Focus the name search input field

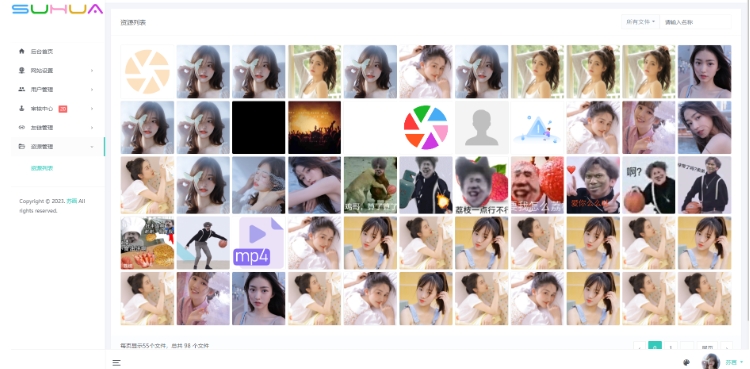(x=695, y=22)
